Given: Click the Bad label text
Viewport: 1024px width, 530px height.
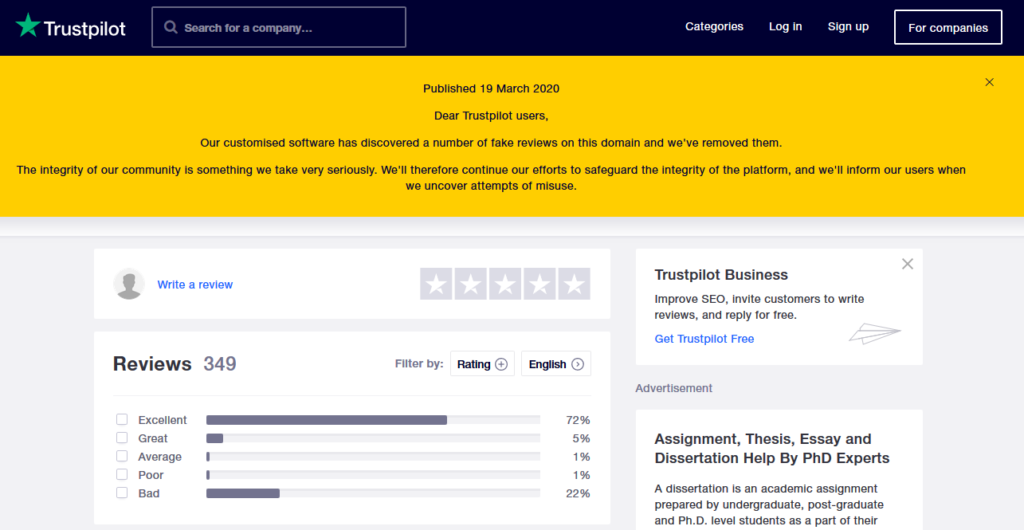Looking at the screenshot, I should (148, 493).
